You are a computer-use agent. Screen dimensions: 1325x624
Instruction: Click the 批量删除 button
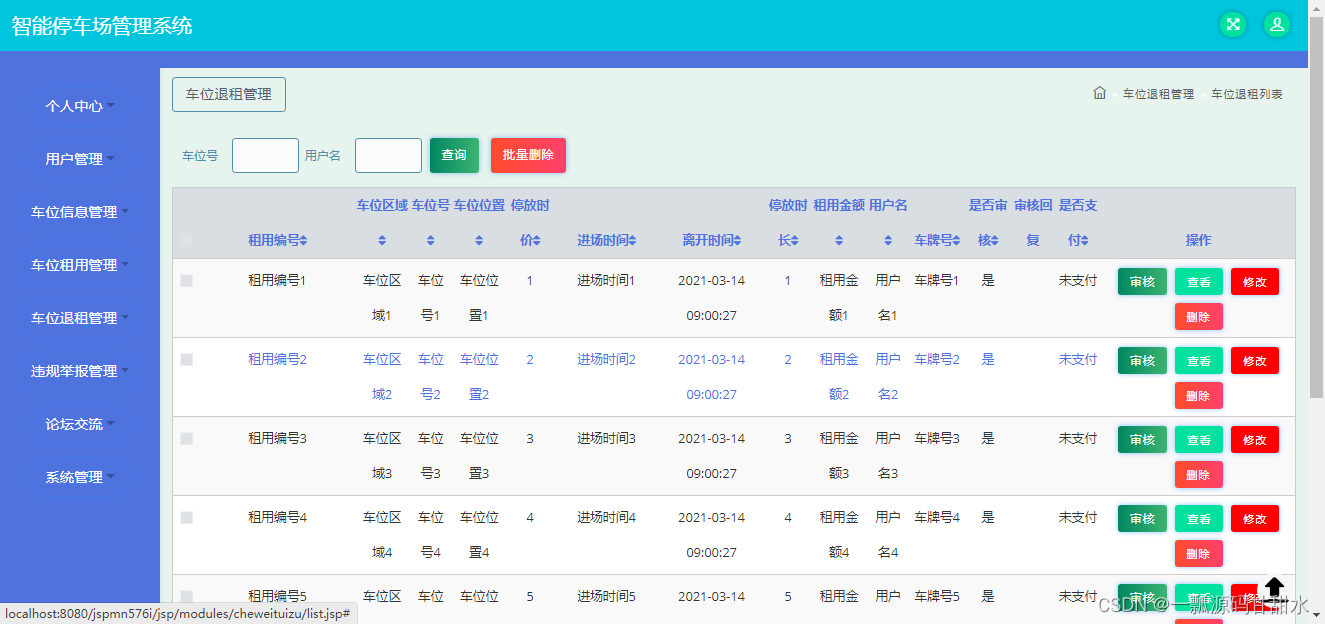(528, 155)
